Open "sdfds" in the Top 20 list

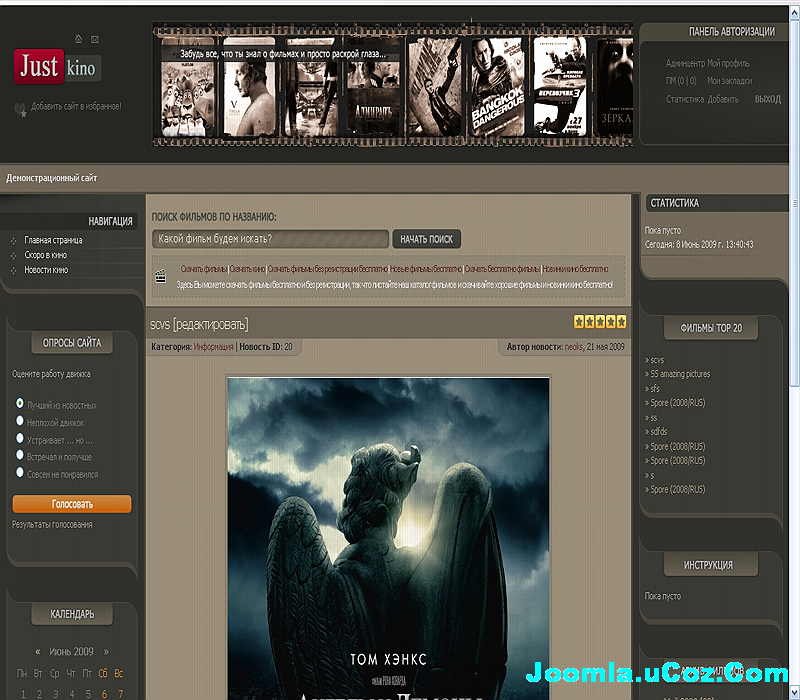[x=659, y=432]
